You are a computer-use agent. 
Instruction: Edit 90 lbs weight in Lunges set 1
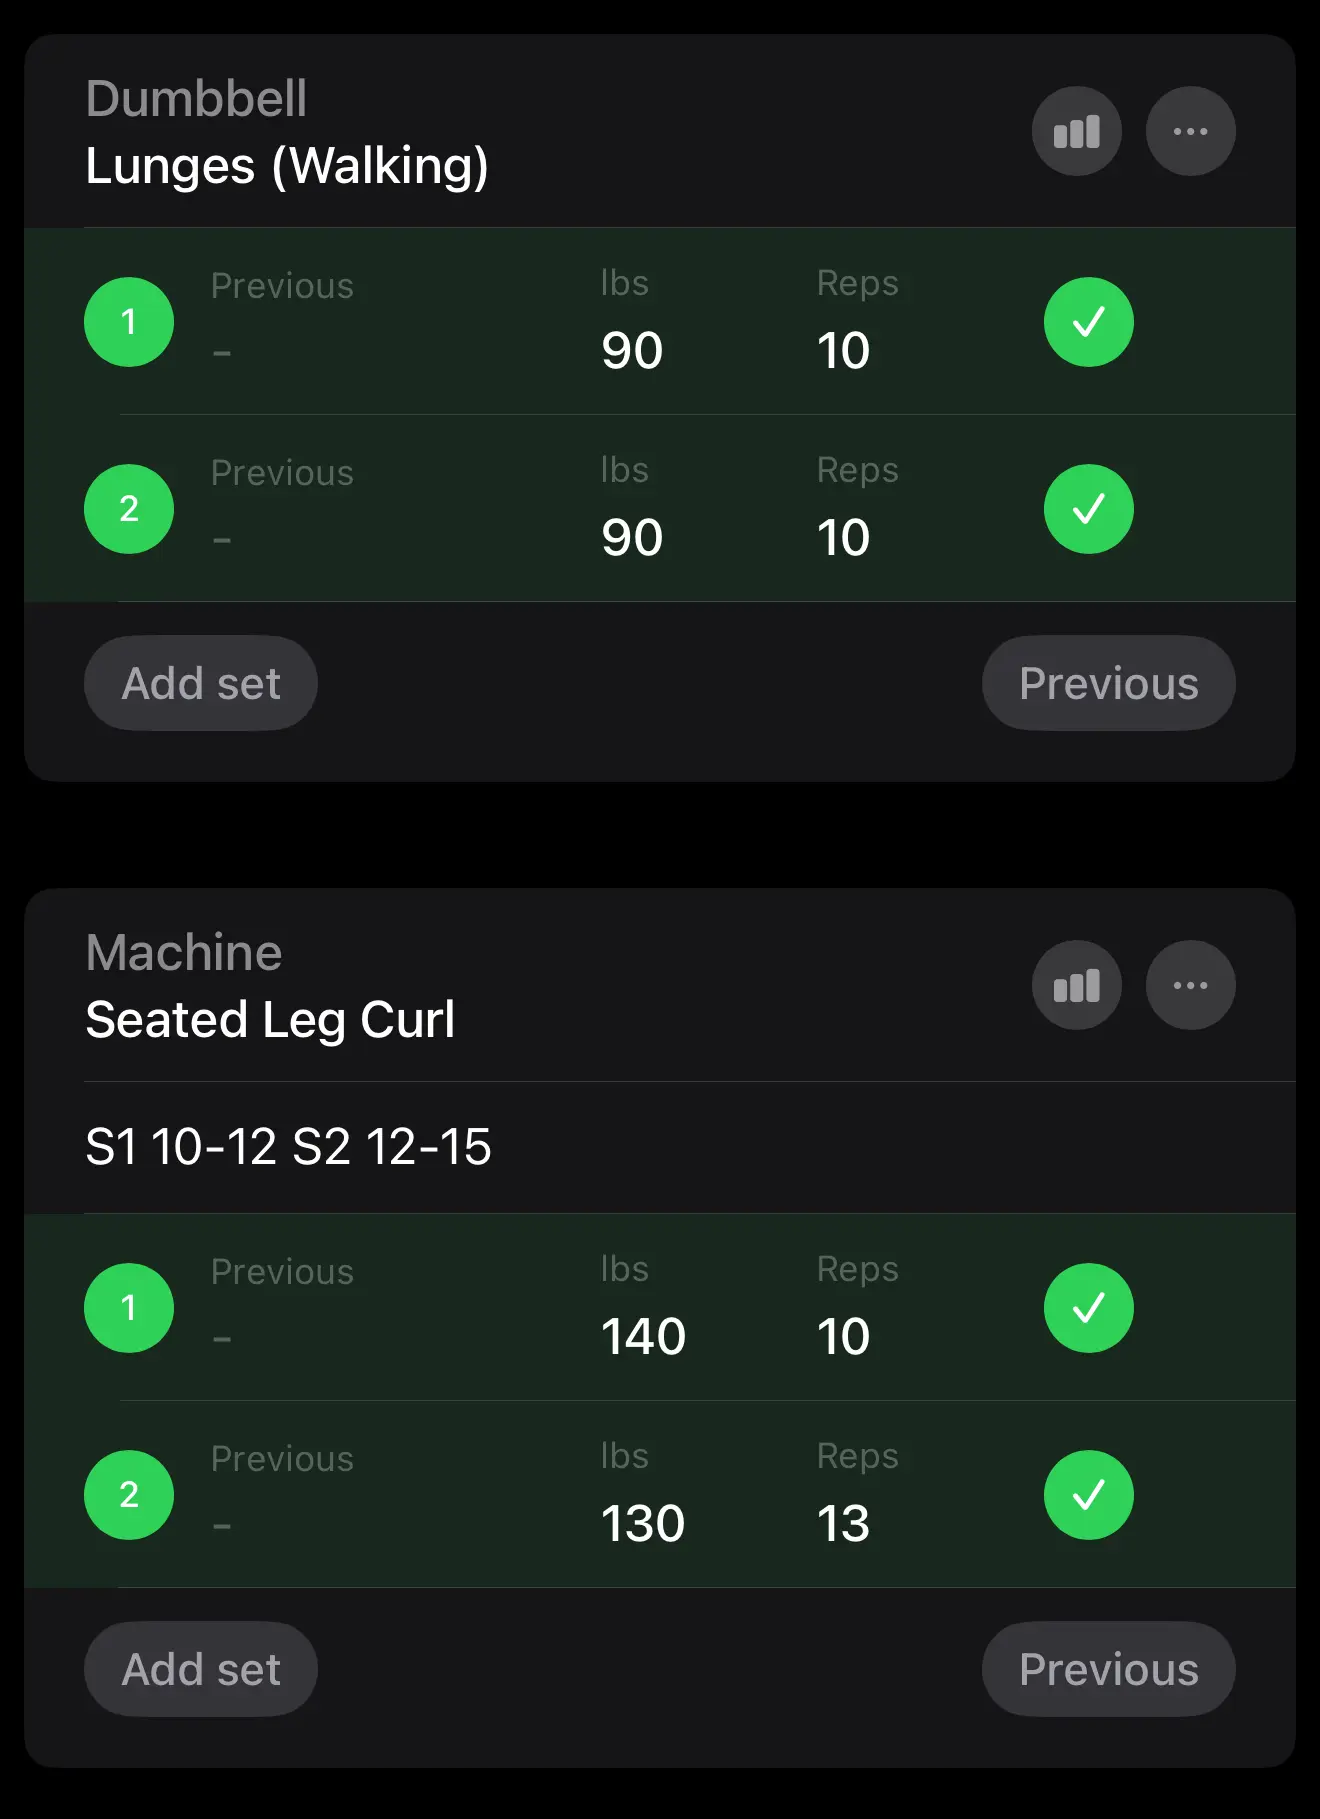click(x=632, y=350)
